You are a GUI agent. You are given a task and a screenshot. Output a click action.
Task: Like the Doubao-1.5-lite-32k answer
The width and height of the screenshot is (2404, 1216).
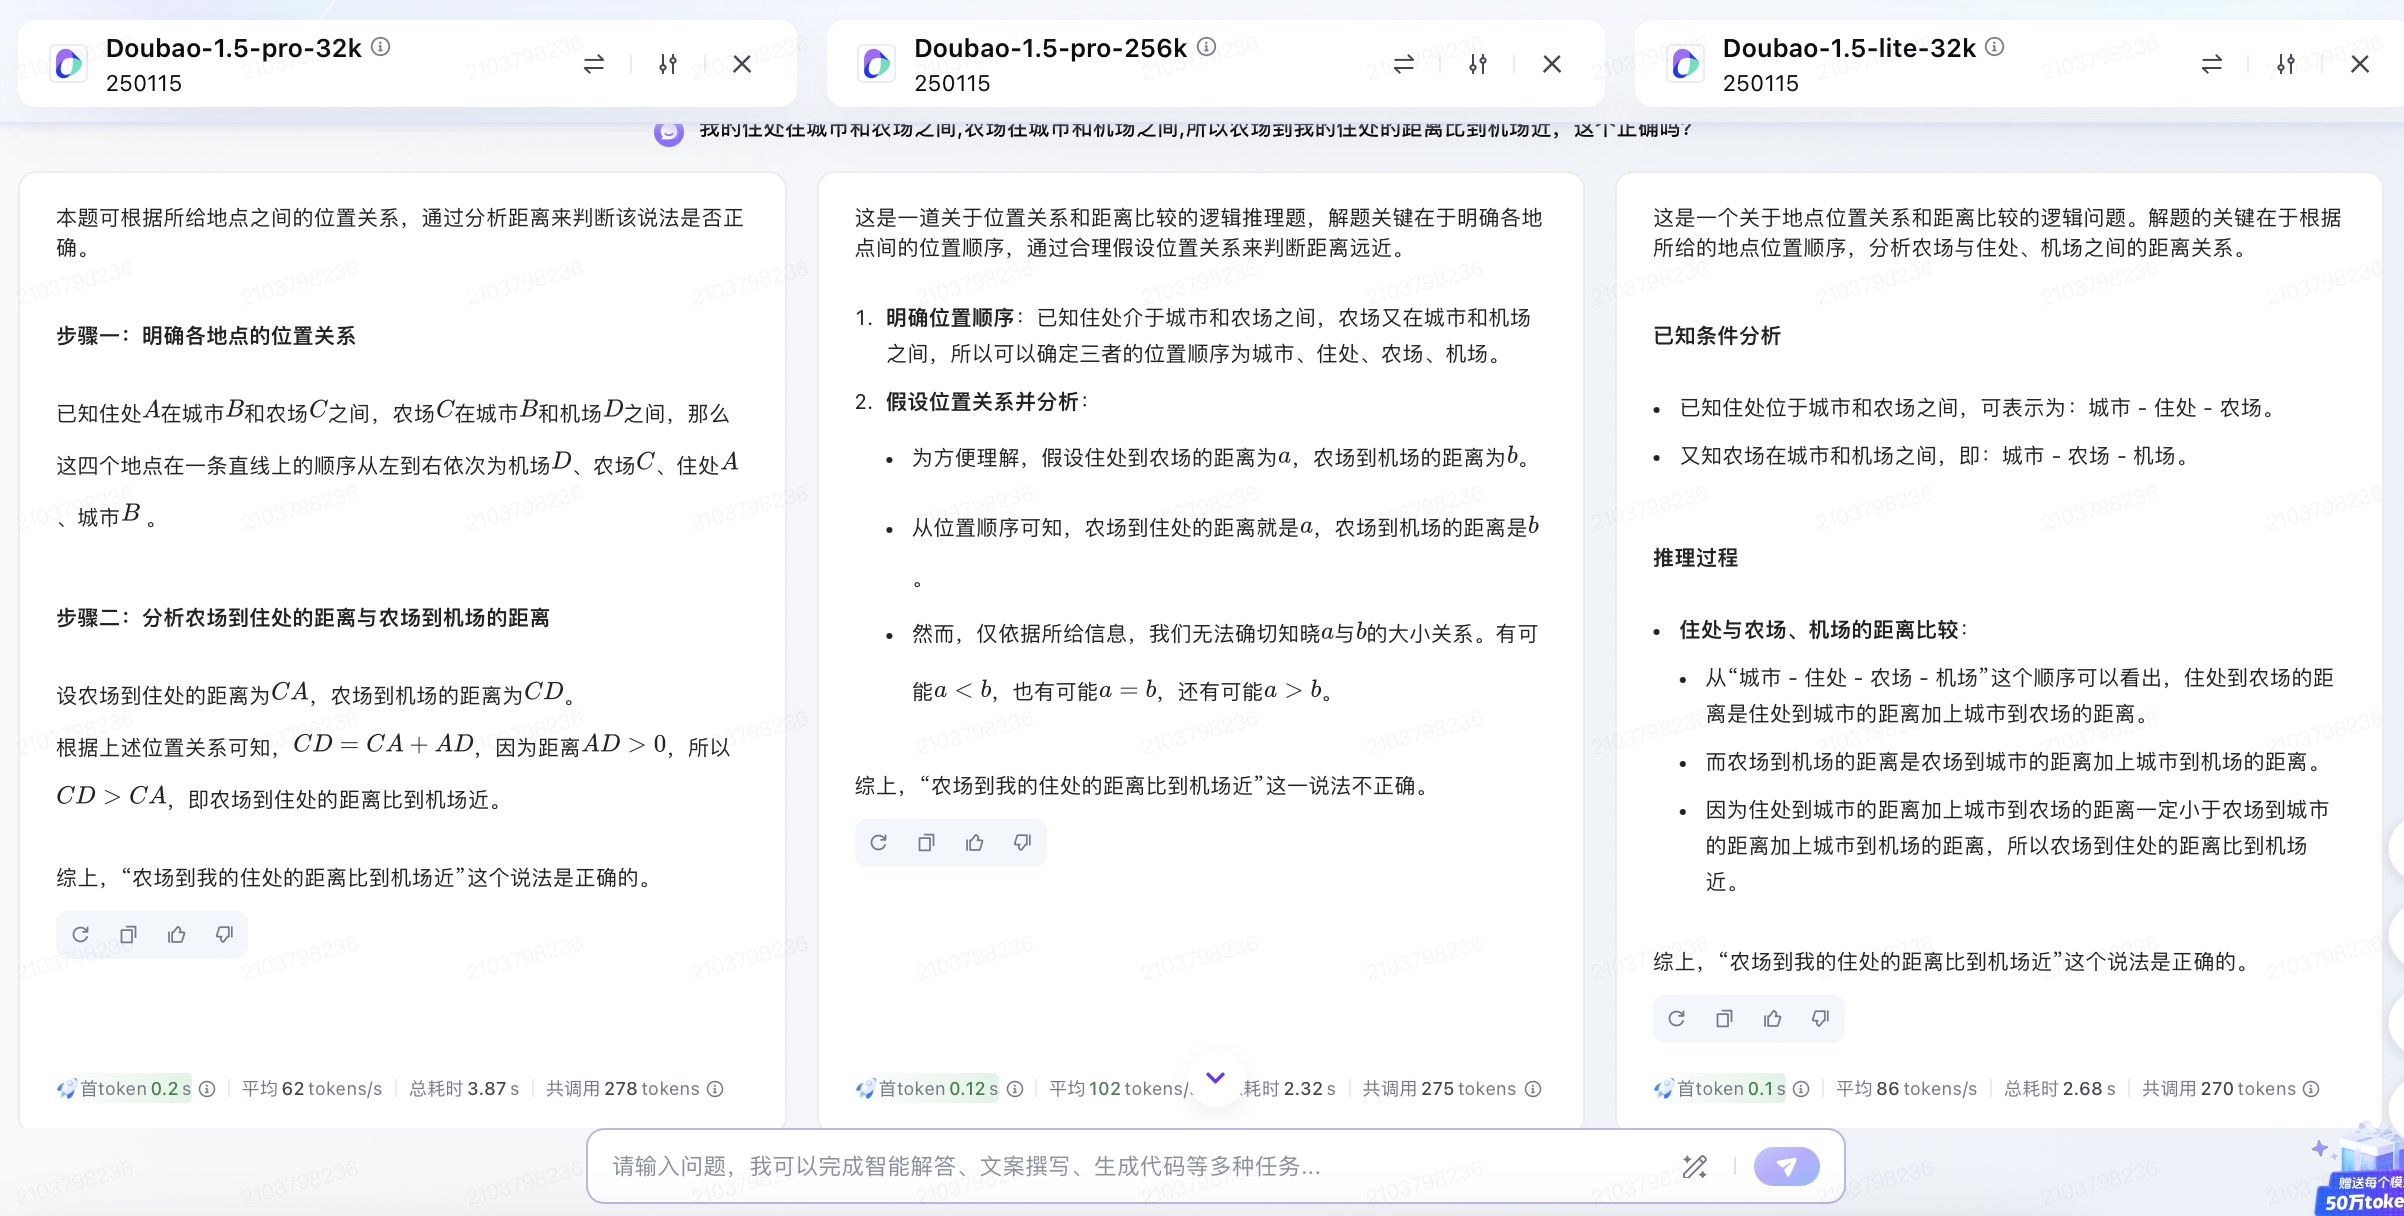pyautogui.click(x=1772, y=1018)
